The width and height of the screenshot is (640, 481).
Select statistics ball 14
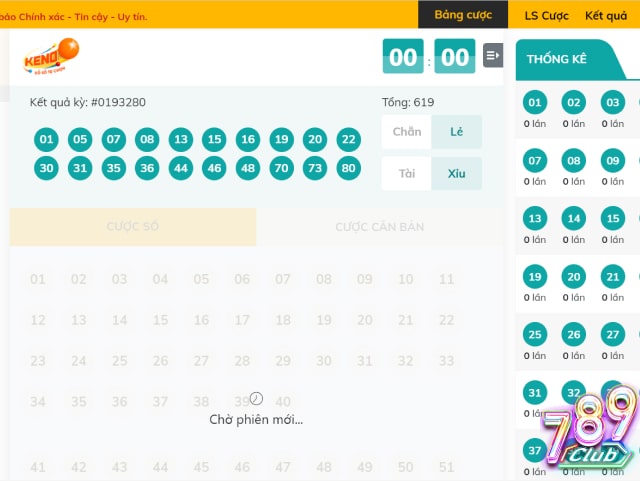click(573, 219)
